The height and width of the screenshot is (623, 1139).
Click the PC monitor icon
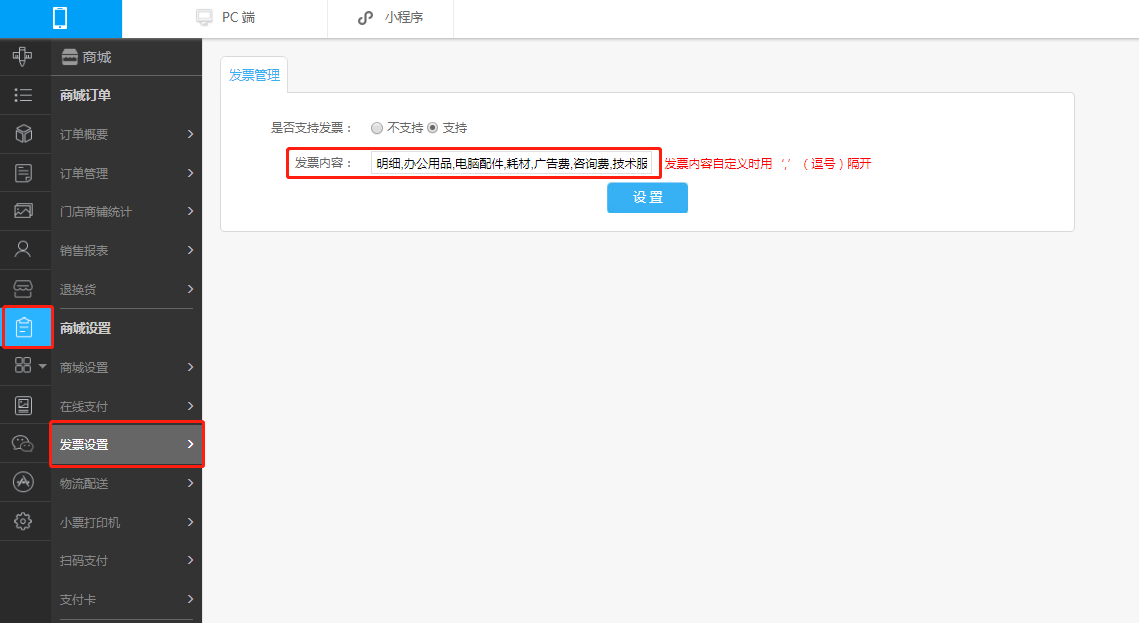(205, 17)
